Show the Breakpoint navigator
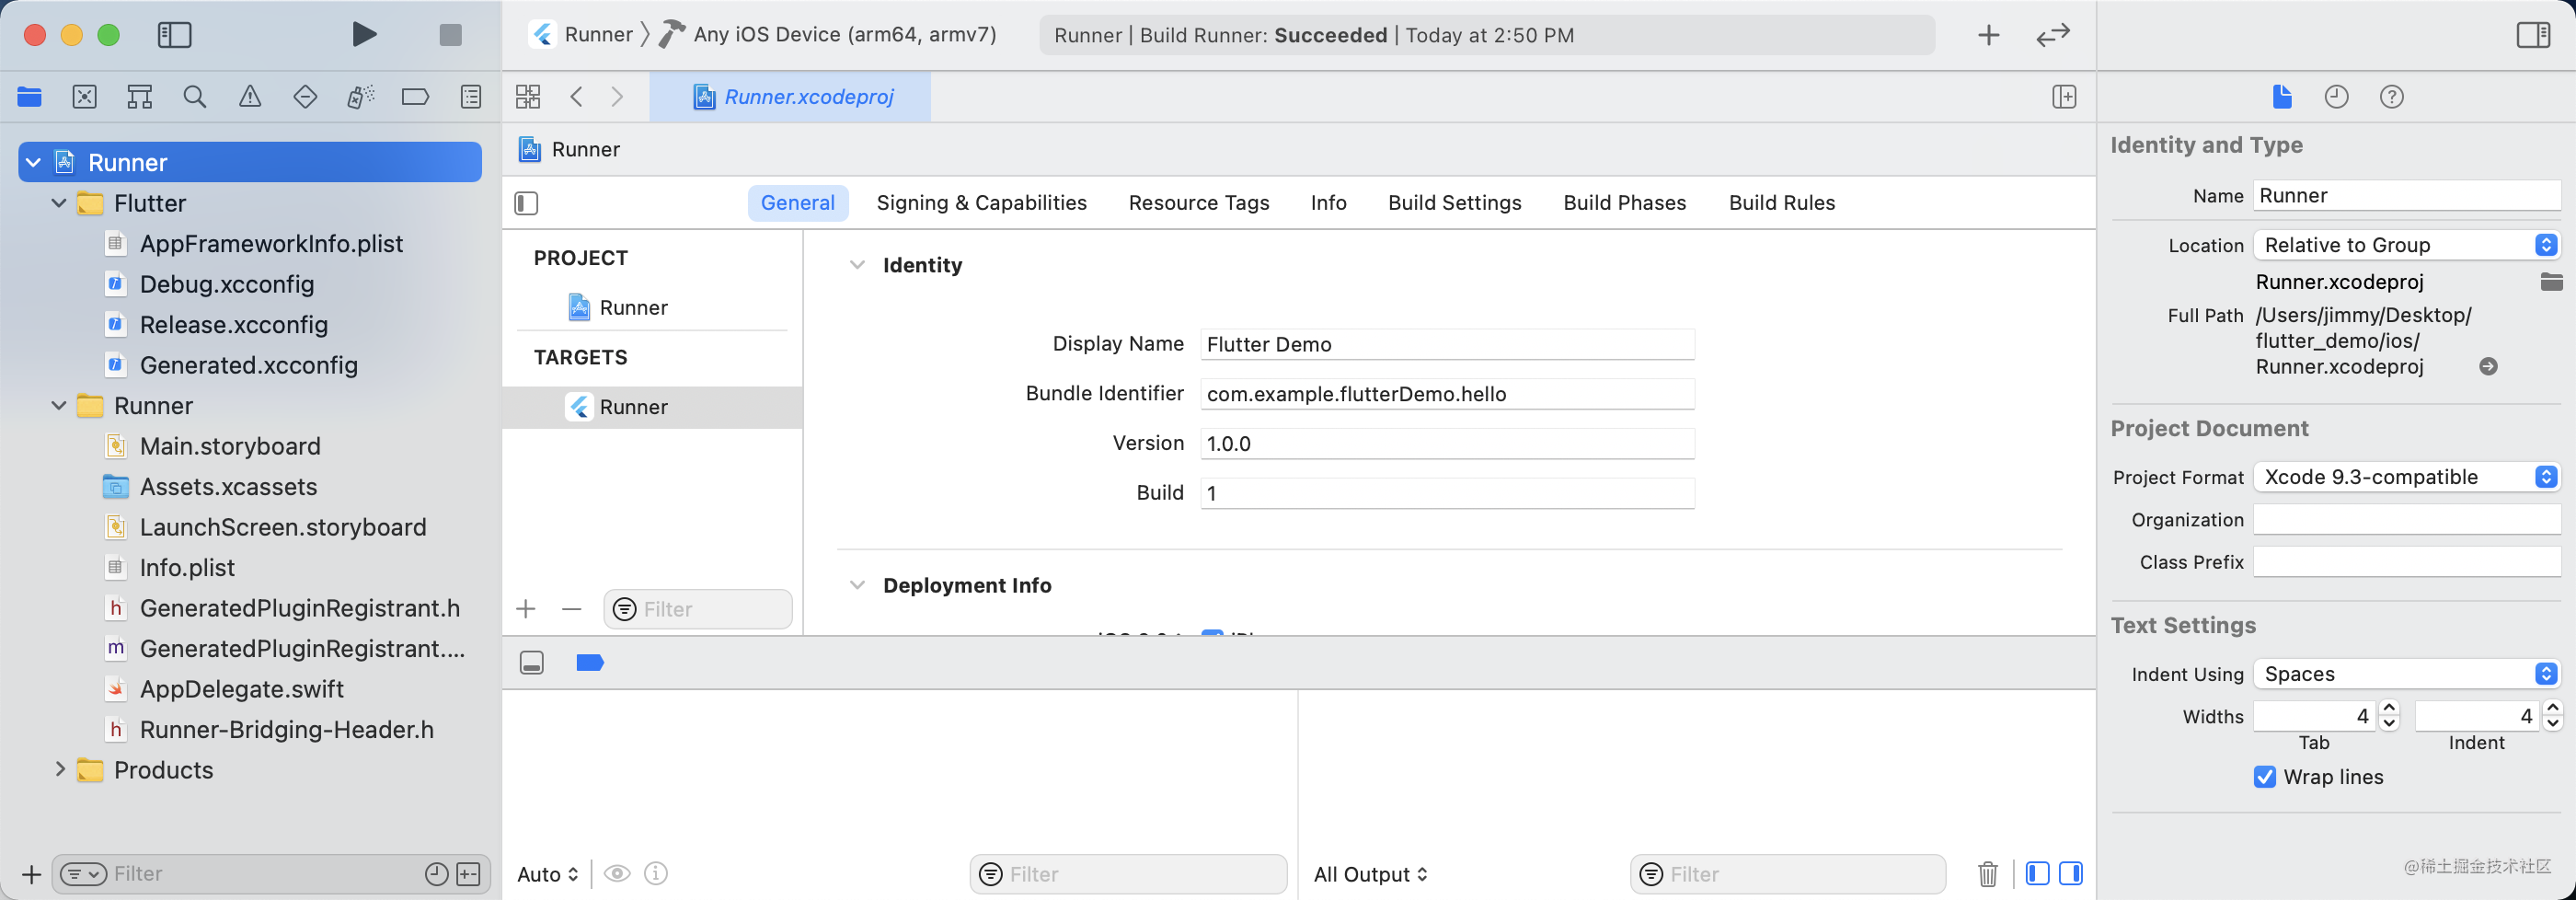The image size is (2576, 900). coord(415,97)
